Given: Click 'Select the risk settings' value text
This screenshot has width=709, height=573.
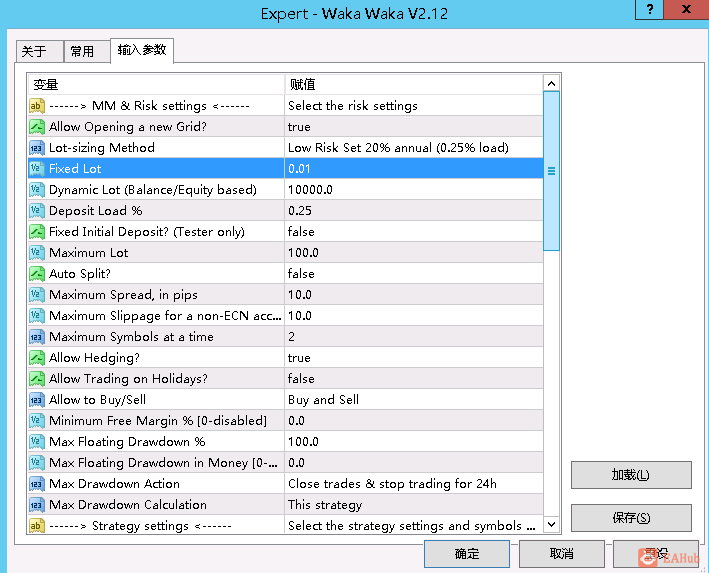Looking at the screenshot, I should (x=353, y=106).
